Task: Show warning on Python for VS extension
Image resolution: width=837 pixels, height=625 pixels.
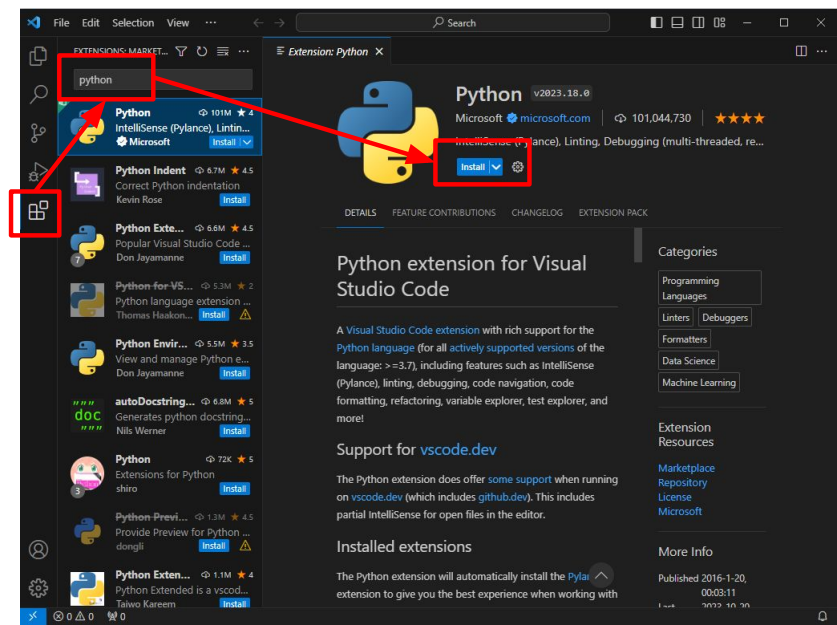Action: [245, 315]
